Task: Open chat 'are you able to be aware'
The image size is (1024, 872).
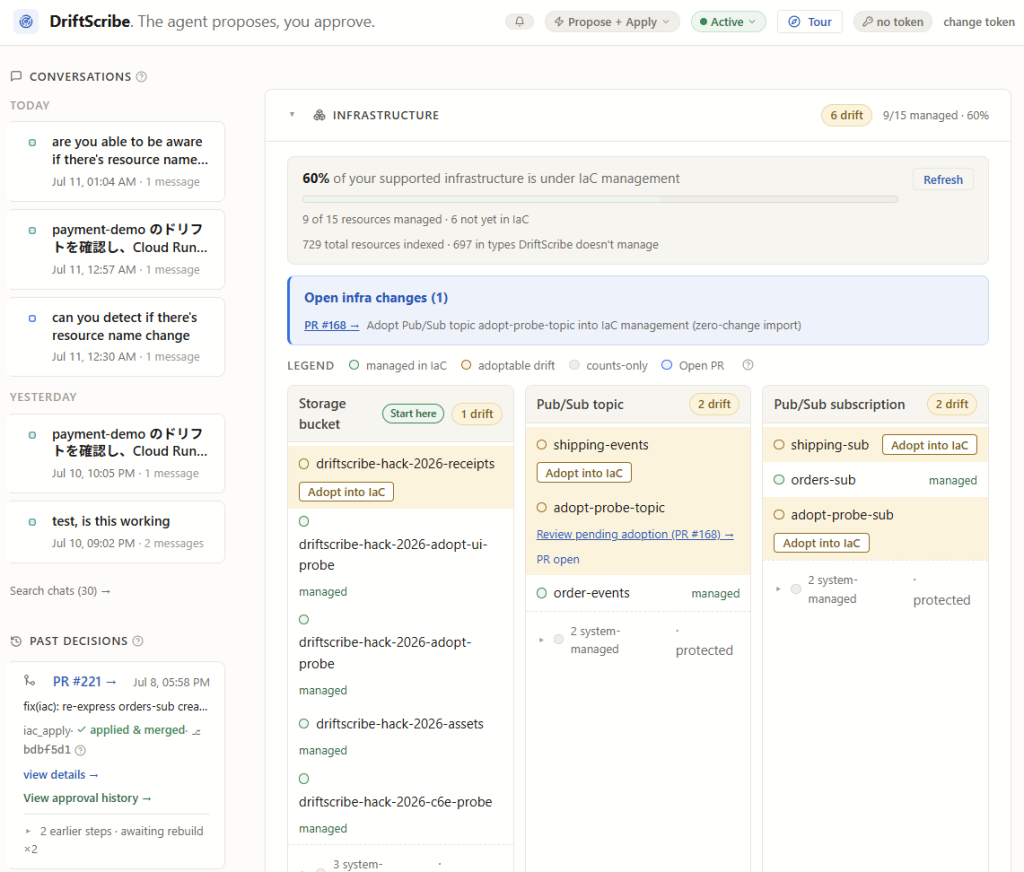Action: pyautogui.click(x=116, y=161)
